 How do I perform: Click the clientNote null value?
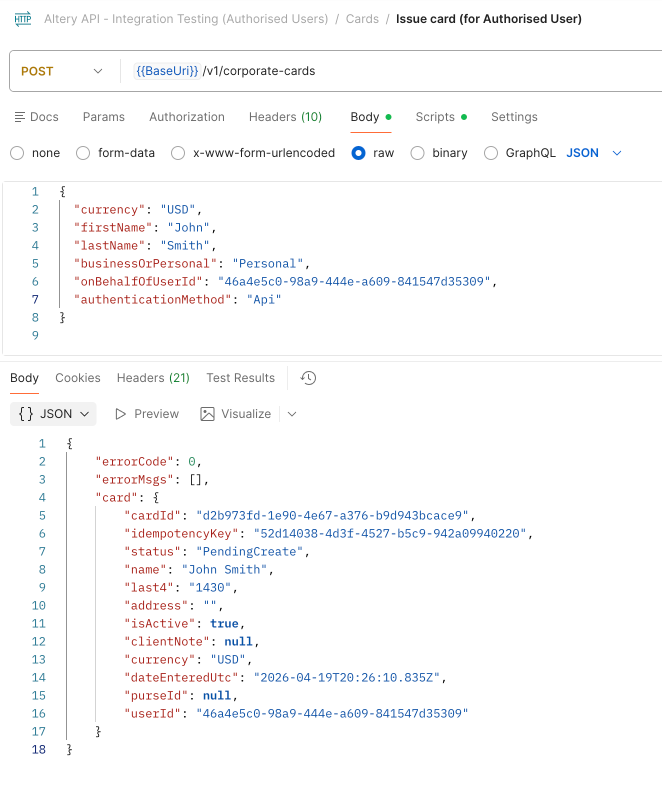click(239, 642)
